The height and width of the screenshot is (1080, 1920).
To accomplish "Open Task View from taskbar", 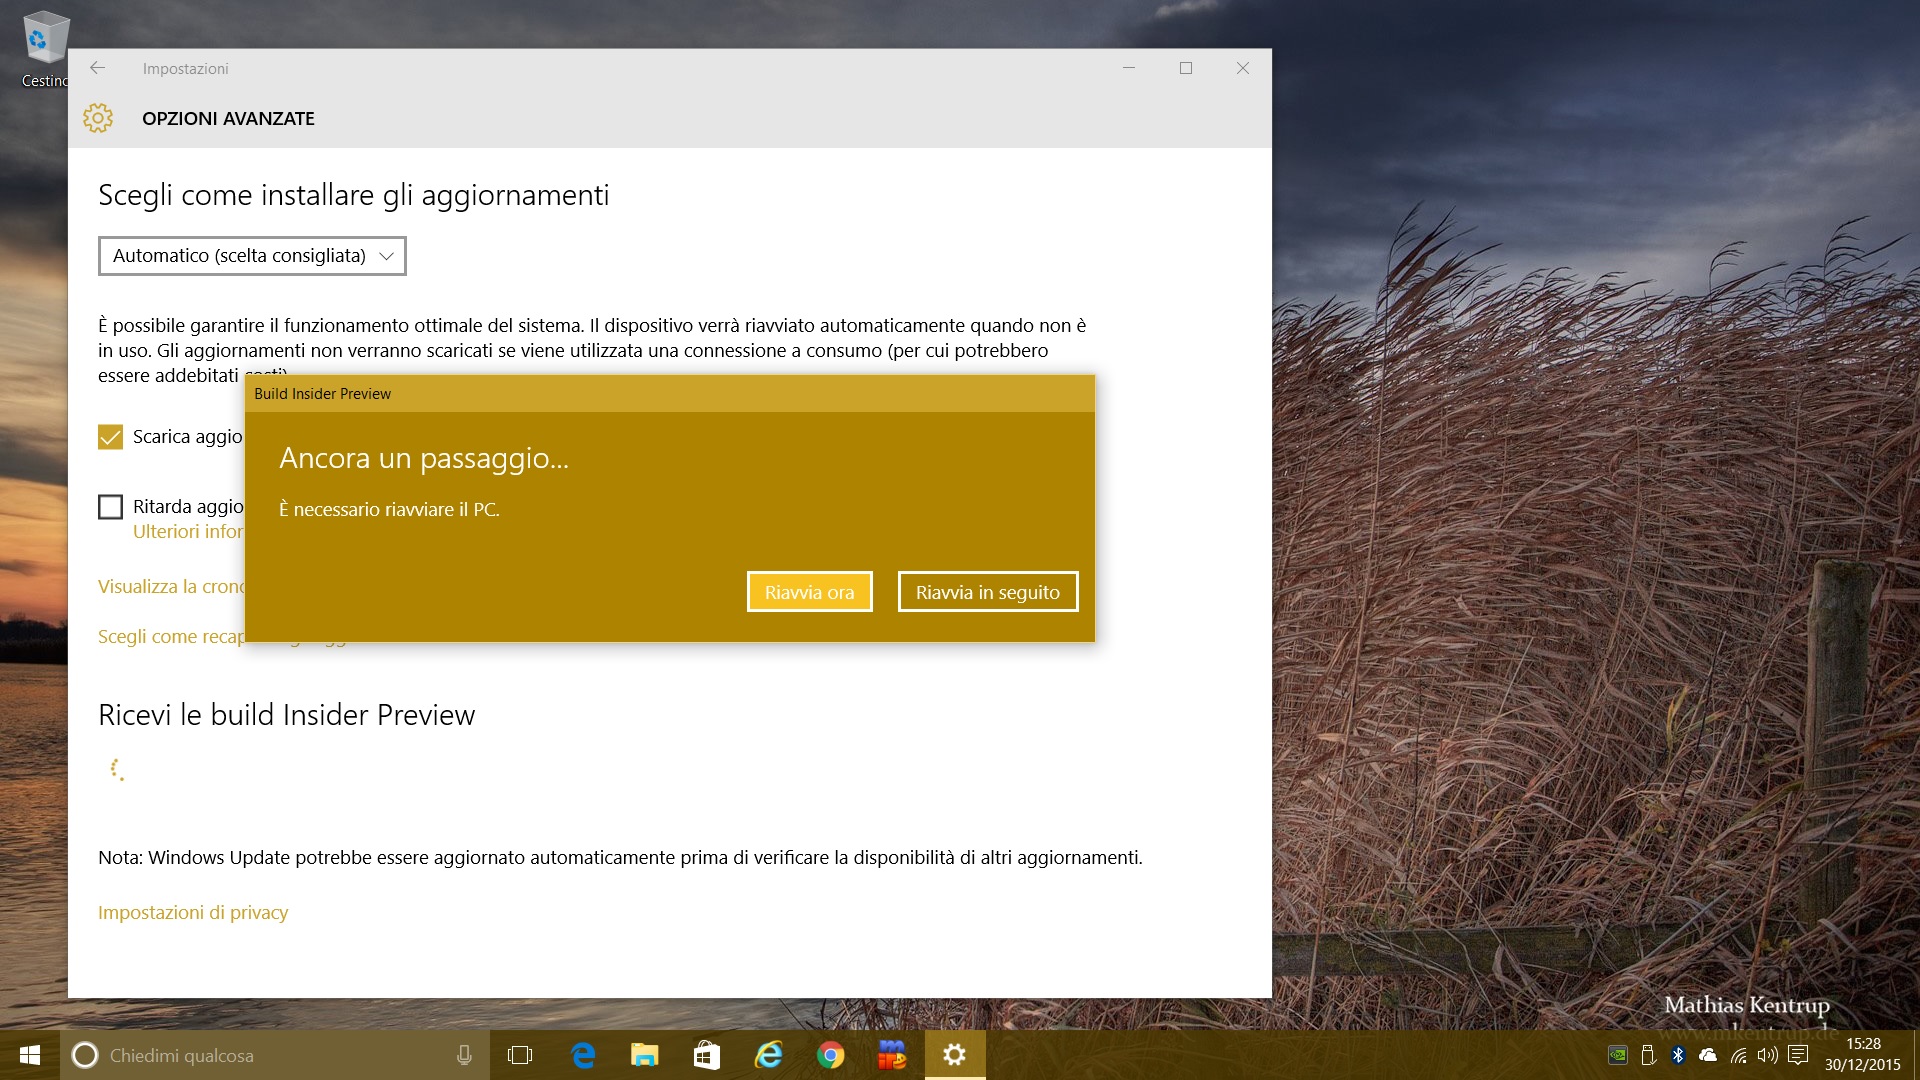I will (x=520, y=1055).
